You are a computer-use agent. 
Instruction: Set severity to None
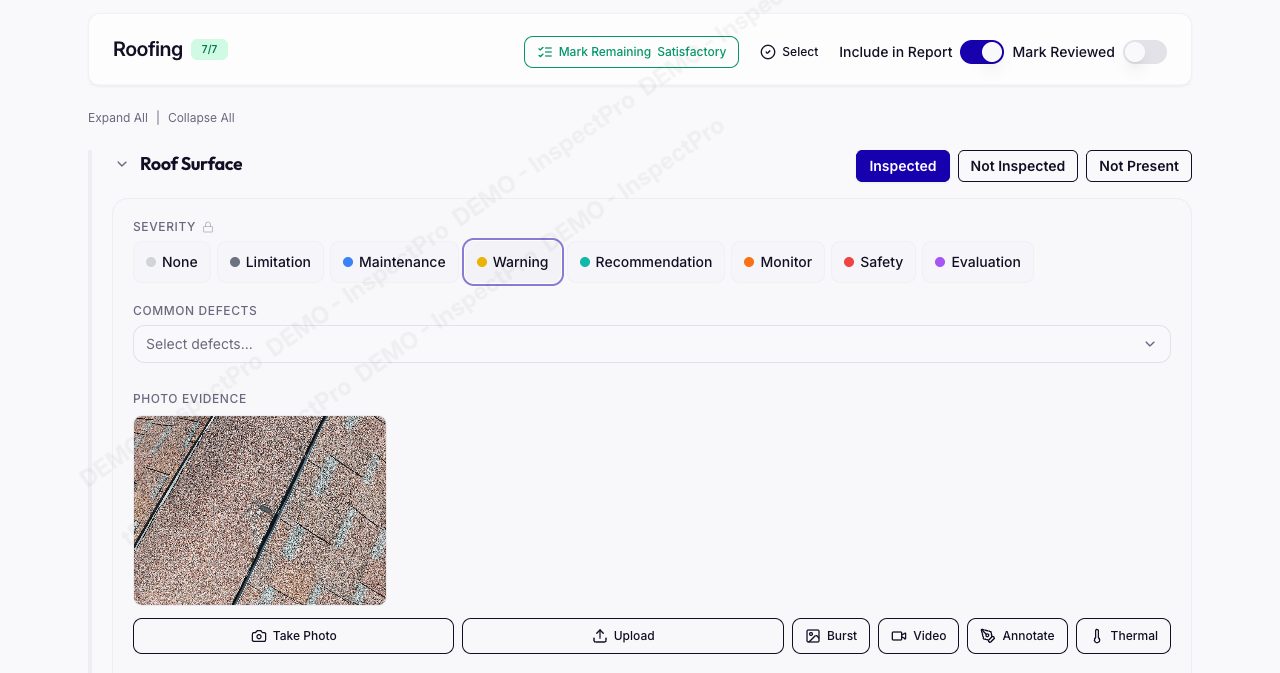pos(172,262)
